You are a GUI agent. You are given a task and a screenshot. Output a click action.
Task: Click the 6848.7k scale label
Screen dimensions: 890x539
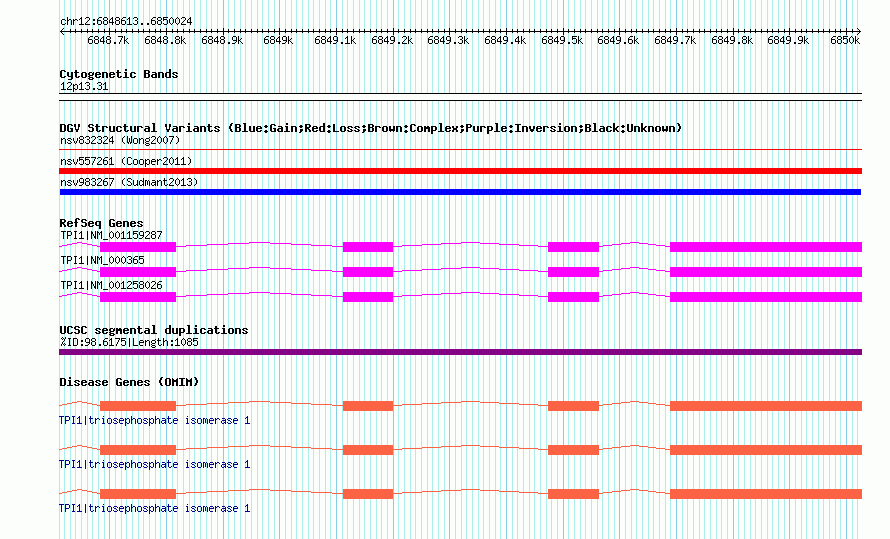(108, 40)
